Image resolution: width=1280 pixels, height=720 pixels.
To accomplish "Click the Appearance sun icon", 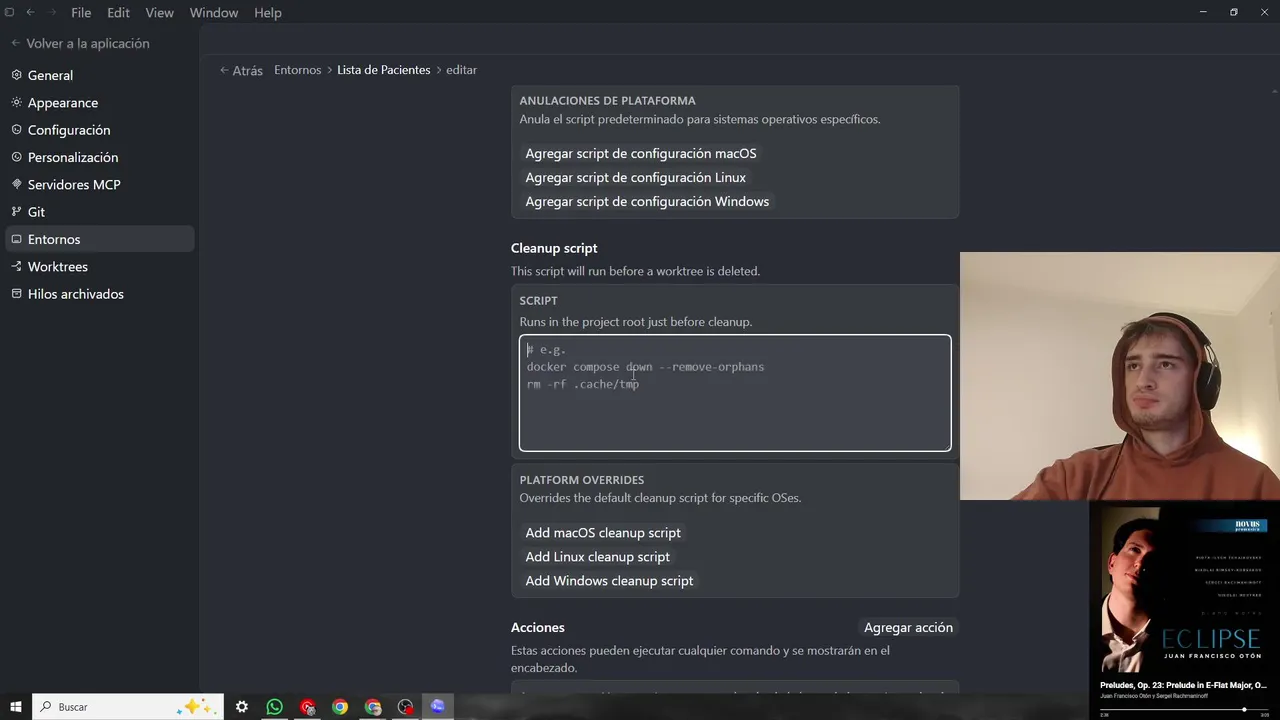I will point(16,102).
